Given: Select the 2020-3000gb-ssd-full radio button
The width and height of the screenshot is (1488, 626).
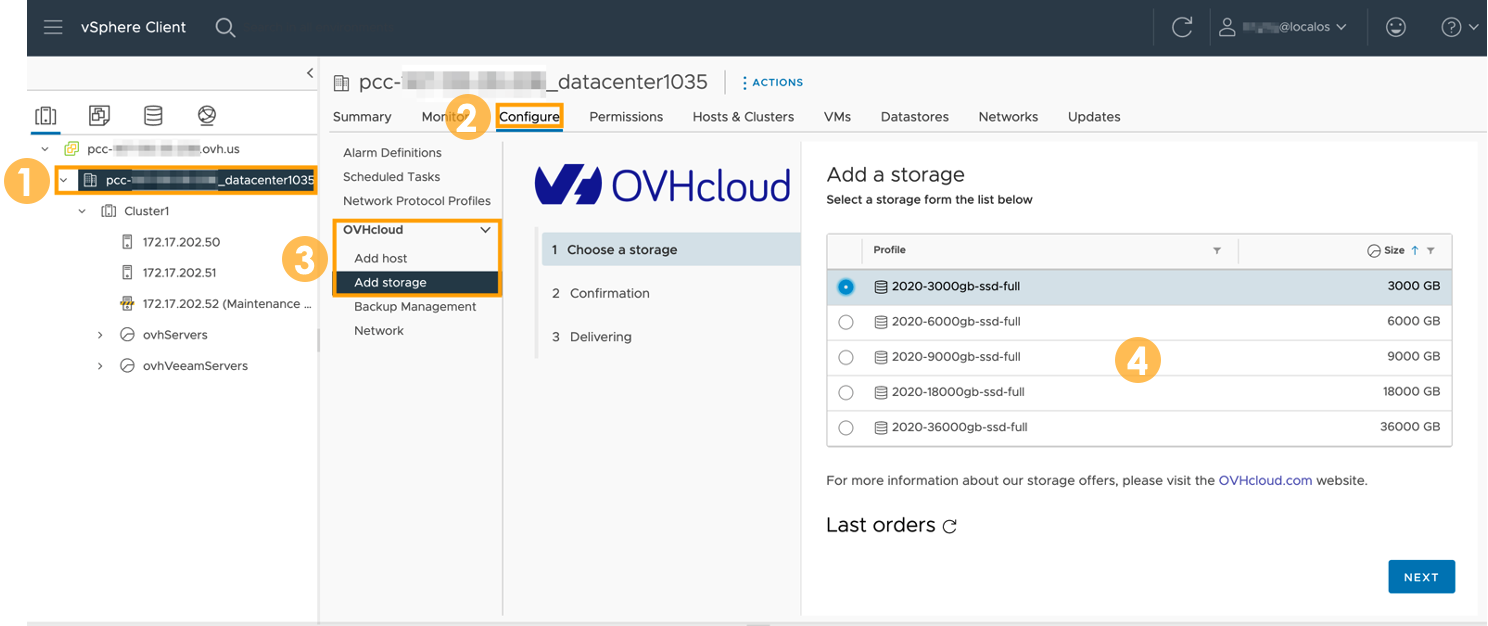Looking at the screenshot, I should pos(846,286).
